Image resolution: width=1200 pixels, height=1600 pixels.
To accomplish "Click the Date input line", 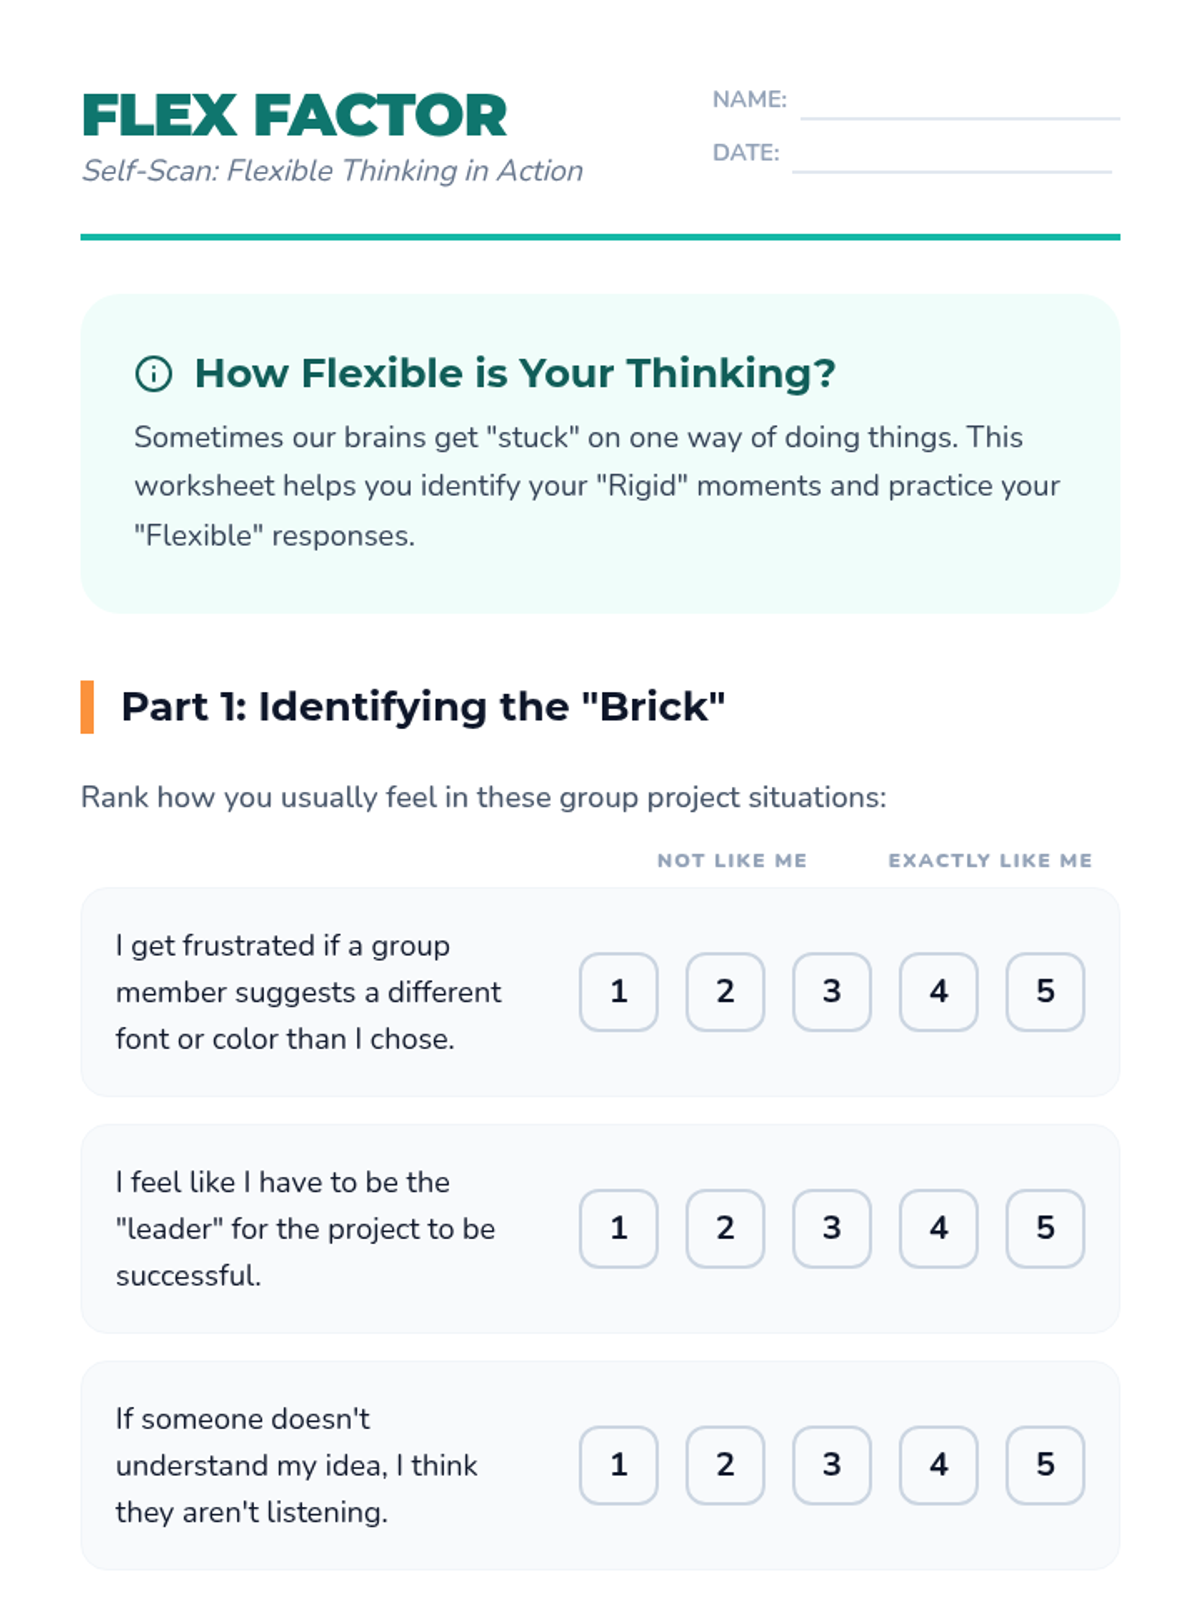I will (951, 159).
